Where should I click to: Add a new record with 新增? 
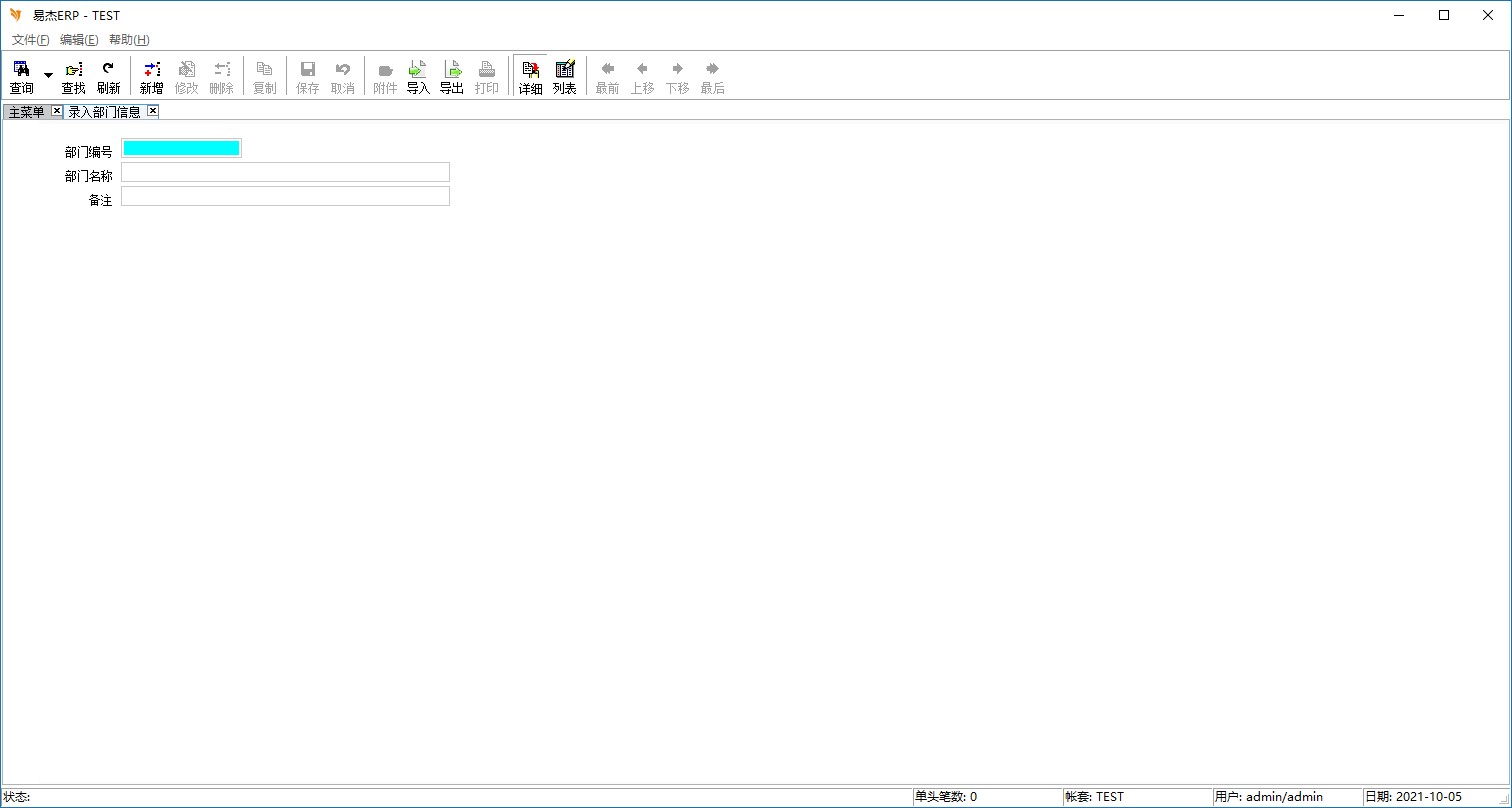click(151, 76)
